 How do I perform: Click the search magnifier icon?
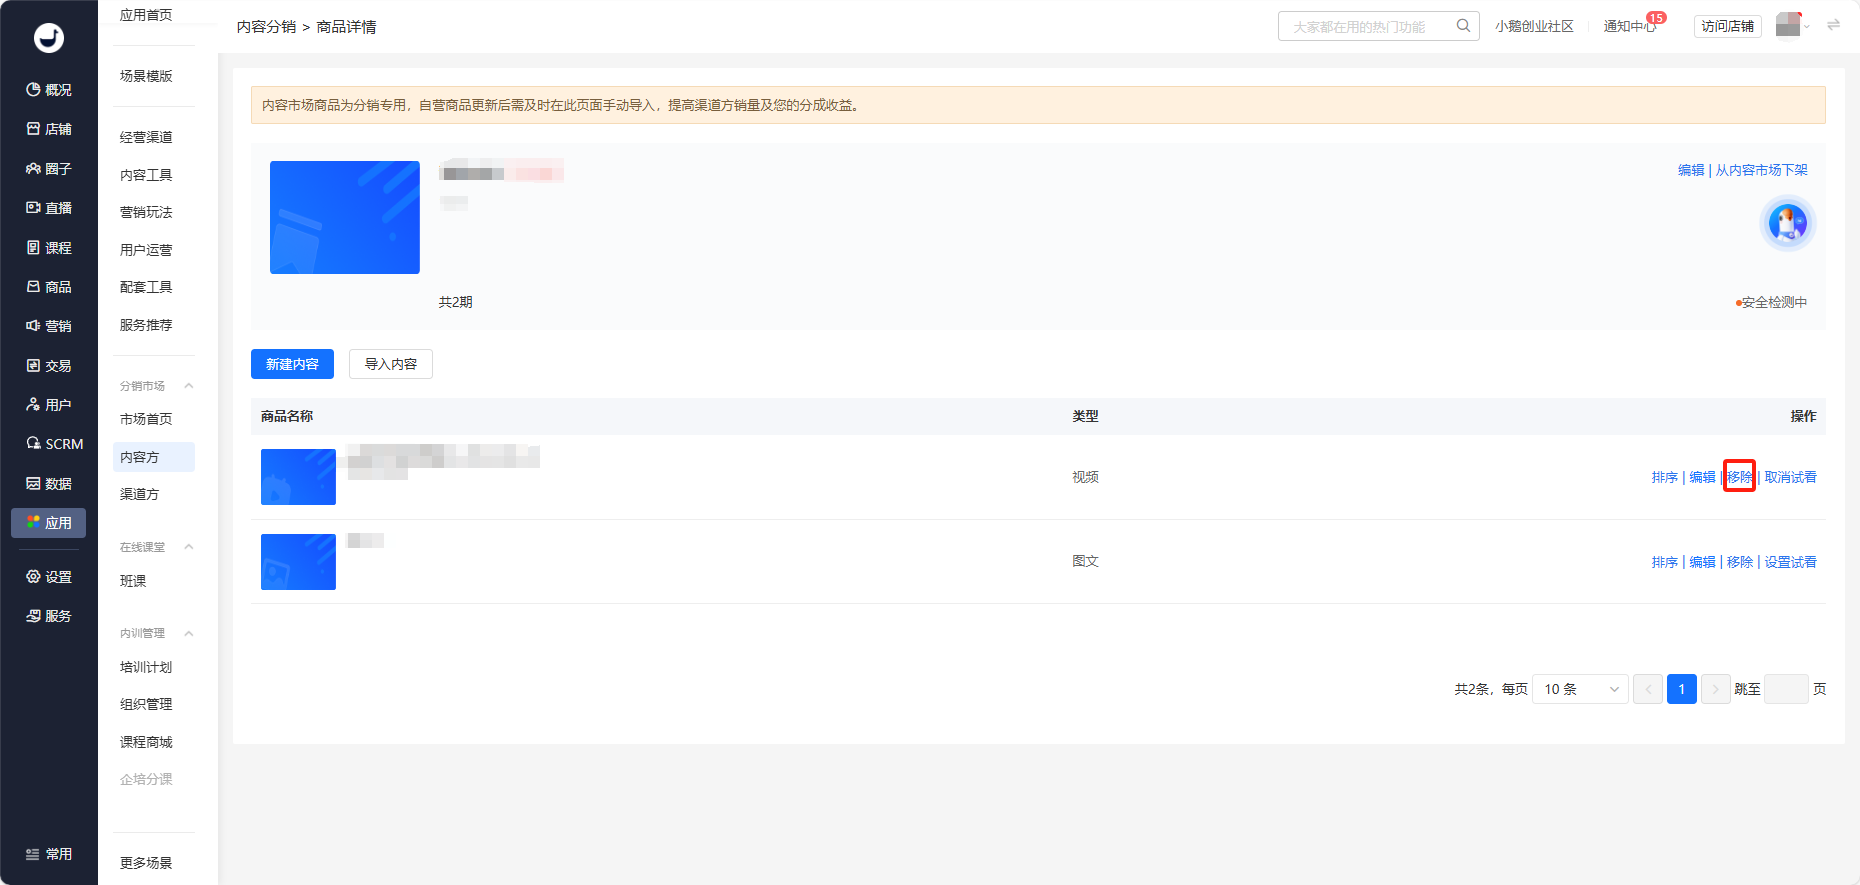coord(1463,26)
